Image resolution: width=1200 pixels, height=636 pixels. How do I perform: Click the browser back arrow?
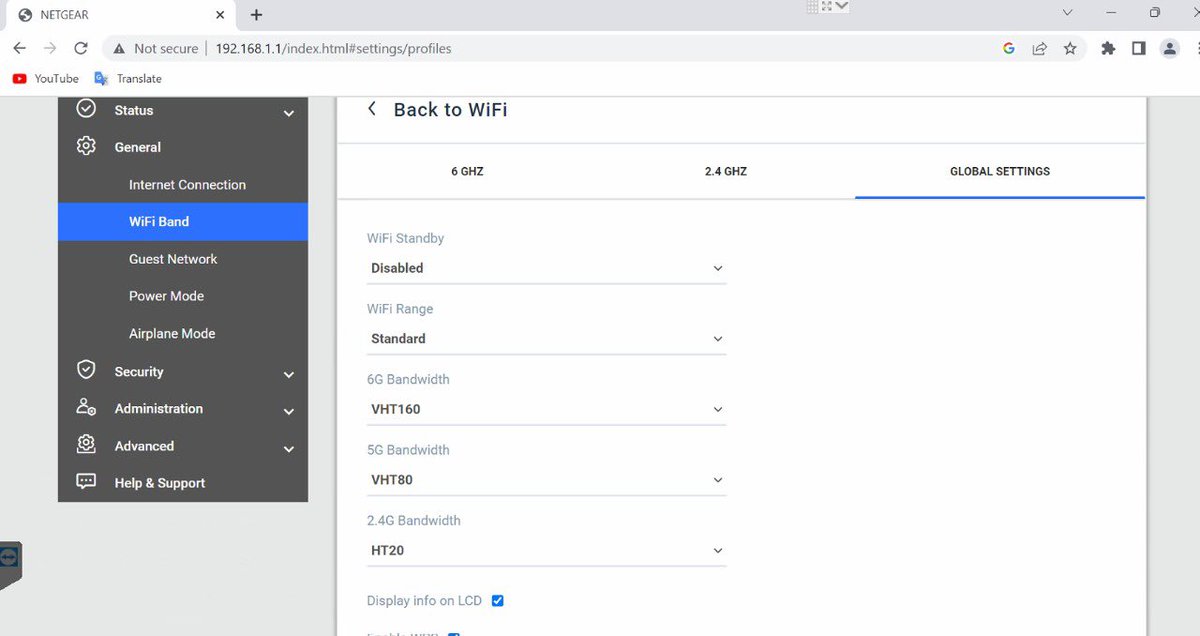(x=20, y=48)
